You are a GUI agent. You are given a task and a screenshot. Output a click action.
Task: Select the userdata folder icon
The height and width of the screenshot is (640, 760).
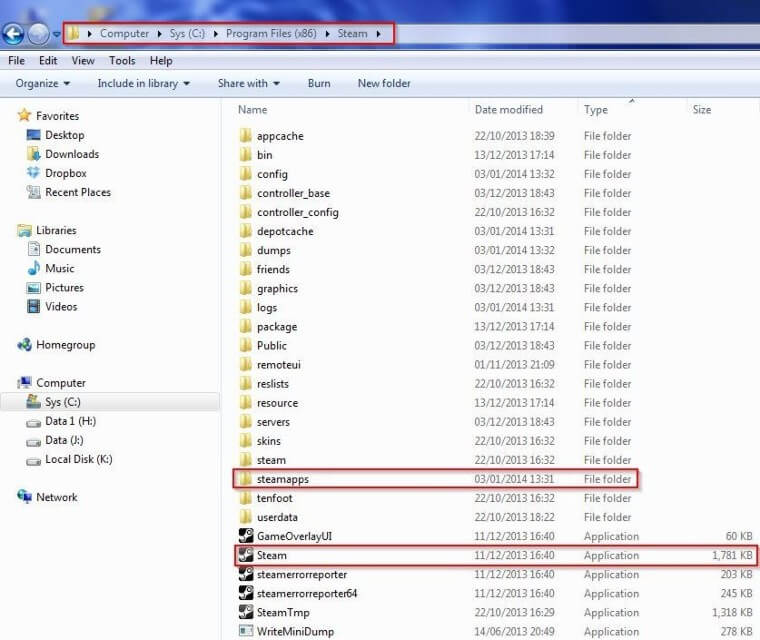[246, 517]
